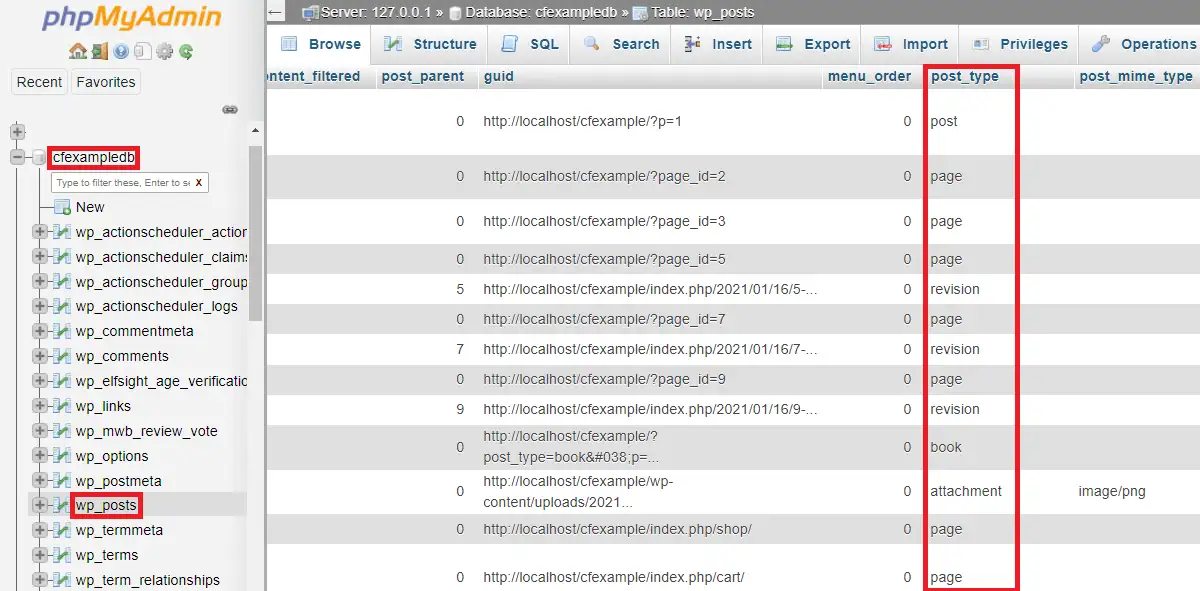1200x591 pixels.
Task: Click the 'image/png' mime type cell
Action: (x=1112, y=491)
